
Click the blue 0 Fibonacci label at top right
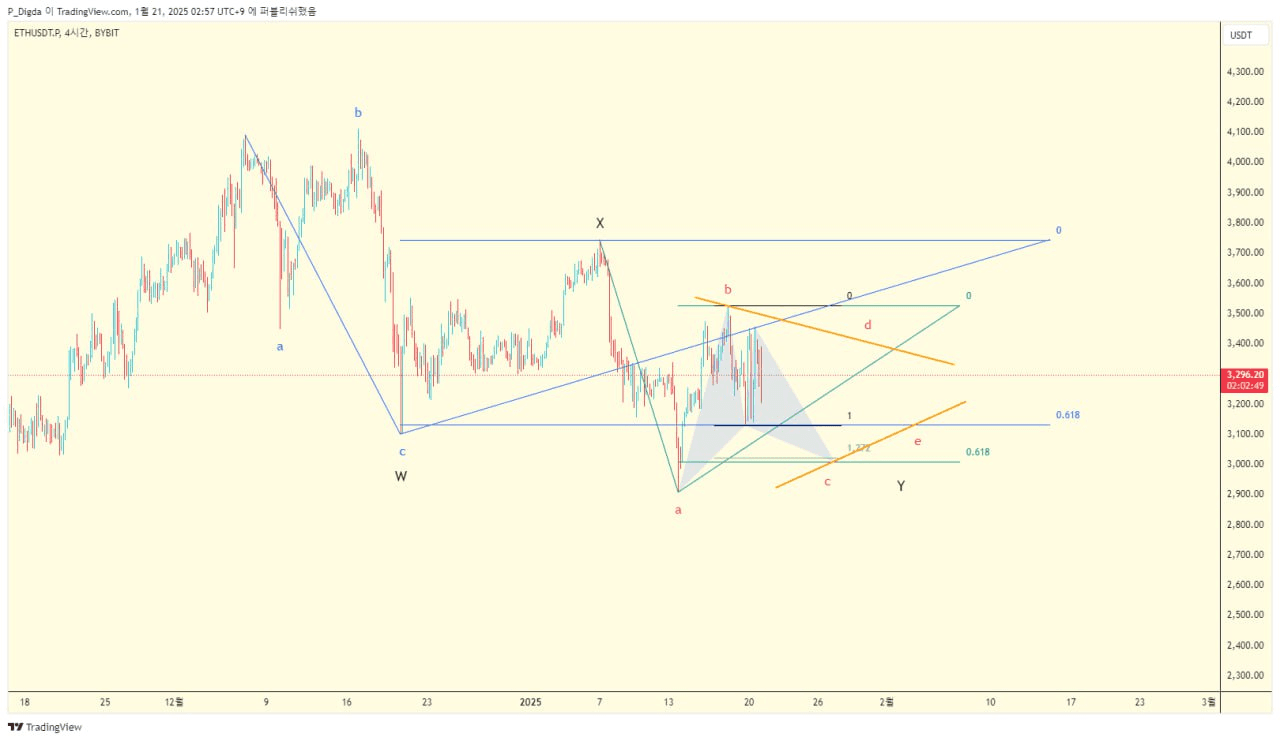point(1059,230)
